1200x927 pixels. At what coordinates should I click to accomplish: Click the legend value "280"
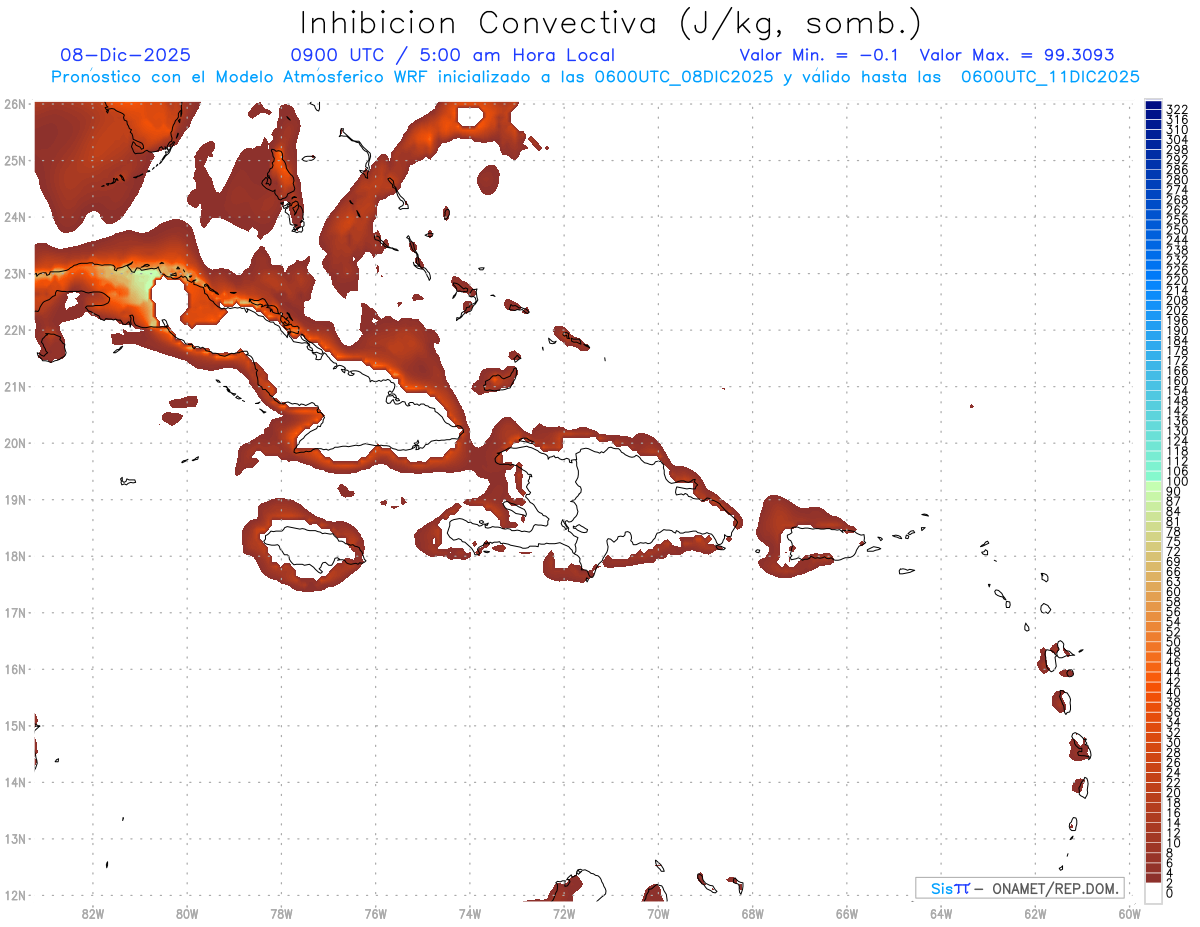(x=1177, y=179)
